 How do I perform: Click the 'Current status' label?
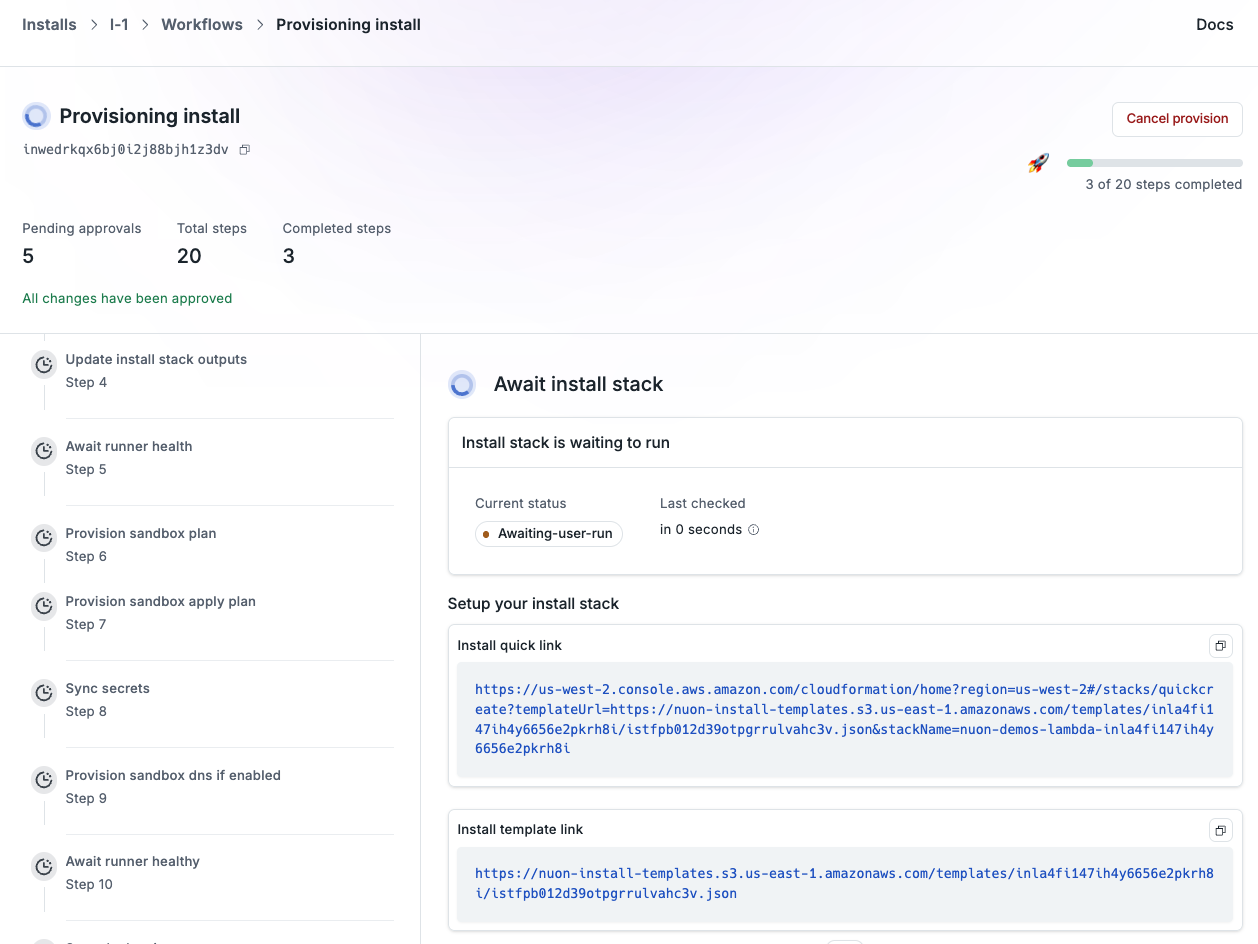coord(521,504)
